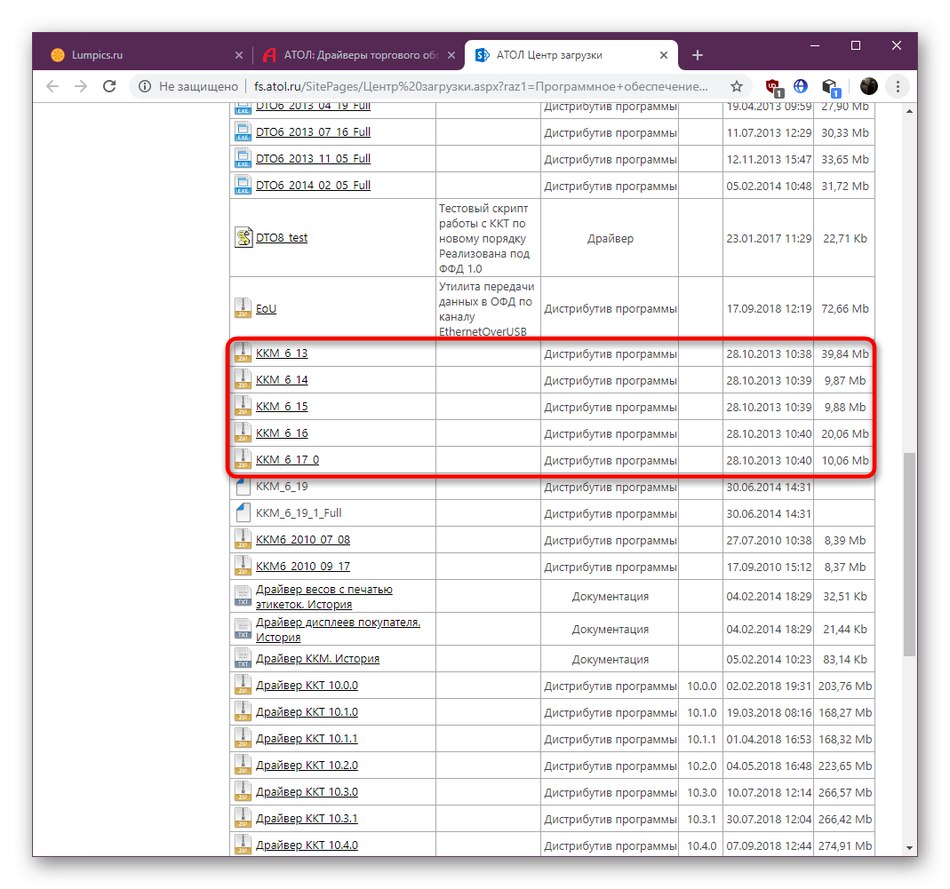
Task: Click zip icon next to KKM_6_14
Action: (243, 379)
